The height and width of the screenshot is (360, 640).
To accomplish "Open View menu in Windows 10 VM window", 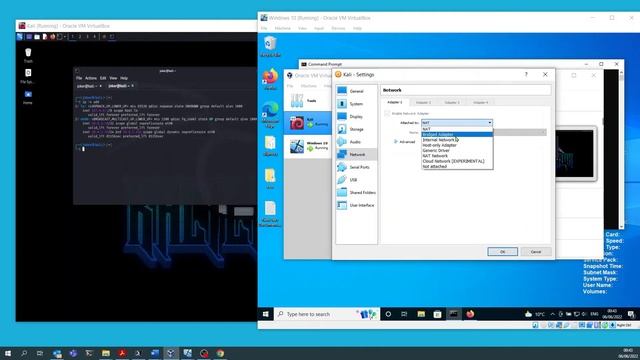I will point(302,28).
